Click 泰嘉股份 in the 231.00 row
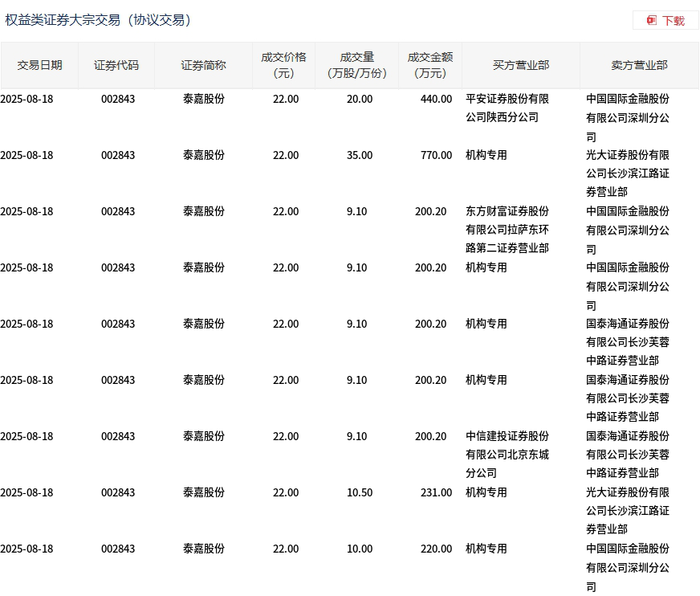Viewport: 700px width, 596px height. [x=204, y=493]
